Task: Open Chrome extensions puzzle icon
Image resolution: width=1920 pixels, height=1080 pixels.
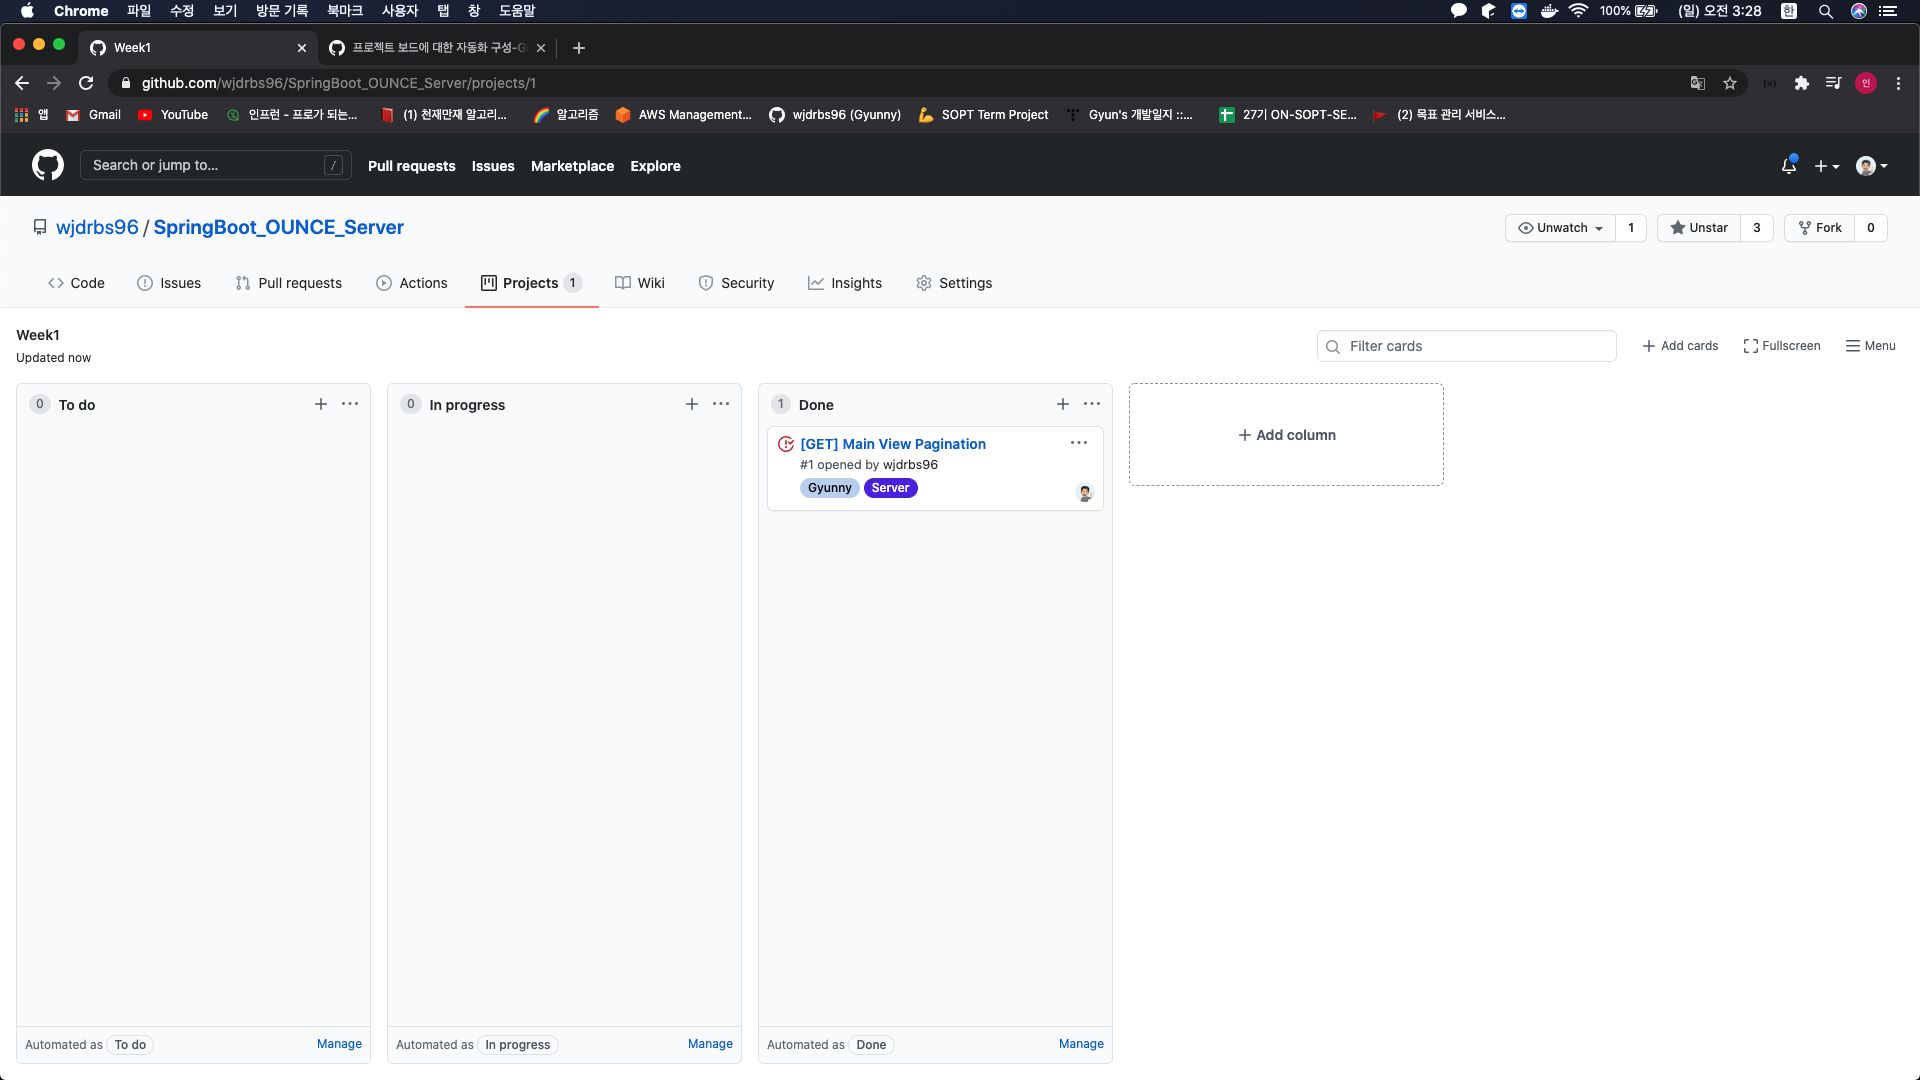Action: [x=1801, y=83]
